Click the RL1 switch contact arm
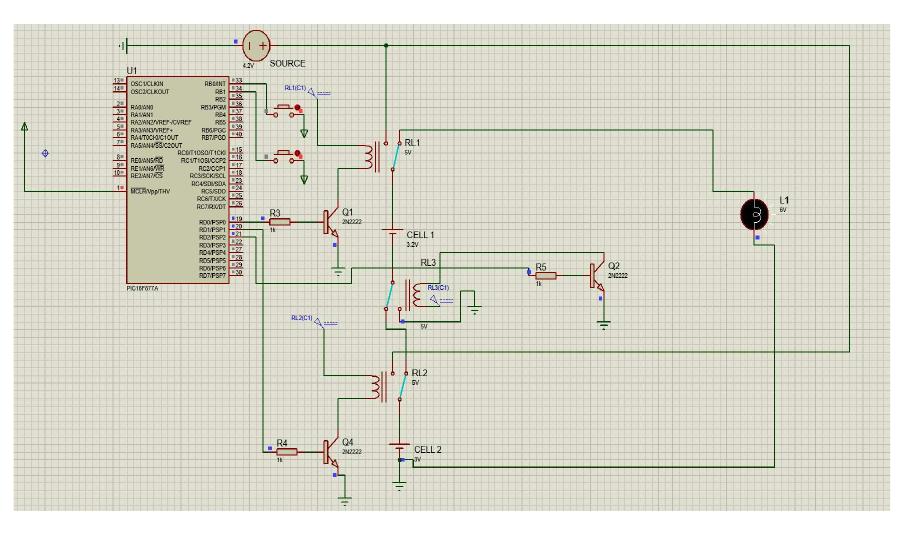Screen dimensions: 898x541 pos(396,156)
